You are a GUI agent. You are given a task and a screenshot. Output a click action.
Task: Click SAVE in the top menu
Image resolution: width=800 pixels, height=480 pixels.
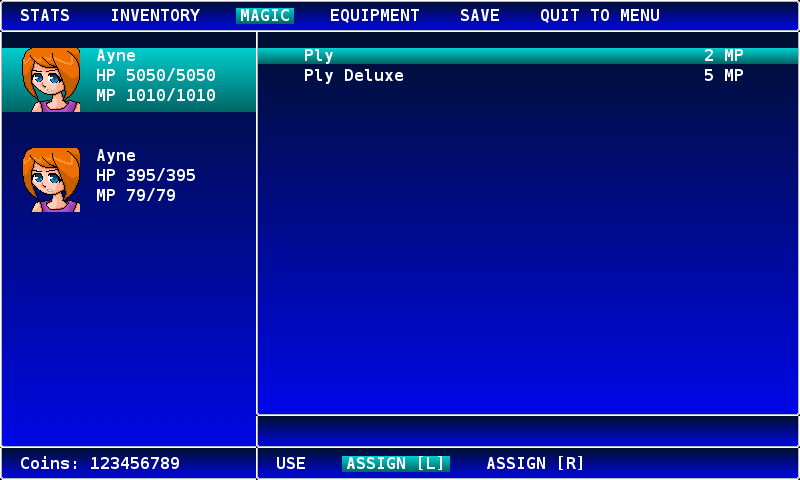480,16
